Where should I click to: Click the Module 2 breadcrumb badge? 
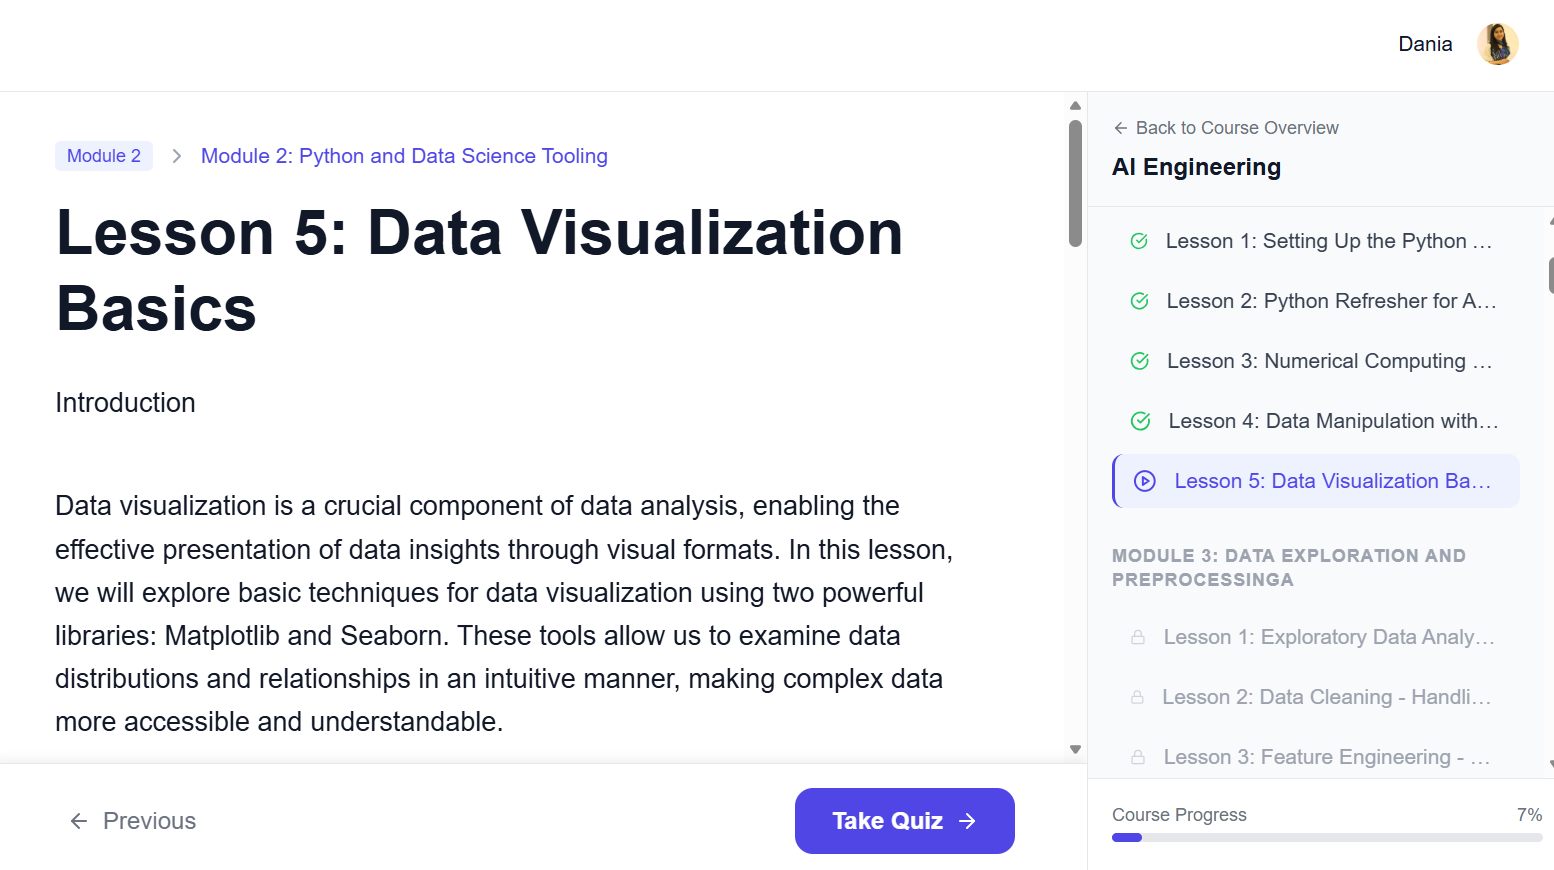point(104,156)
